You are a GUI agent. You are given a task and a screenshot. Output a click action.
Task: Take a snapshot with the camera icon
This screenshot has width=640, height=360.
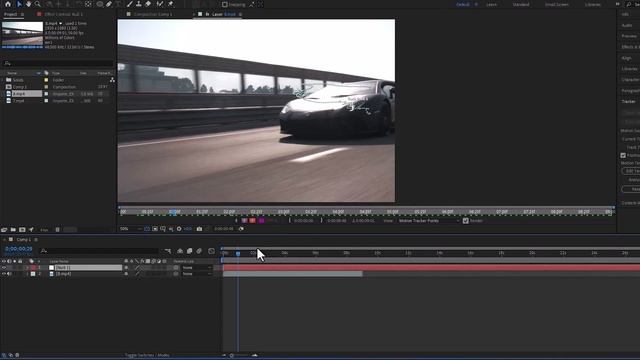(199, 229)
